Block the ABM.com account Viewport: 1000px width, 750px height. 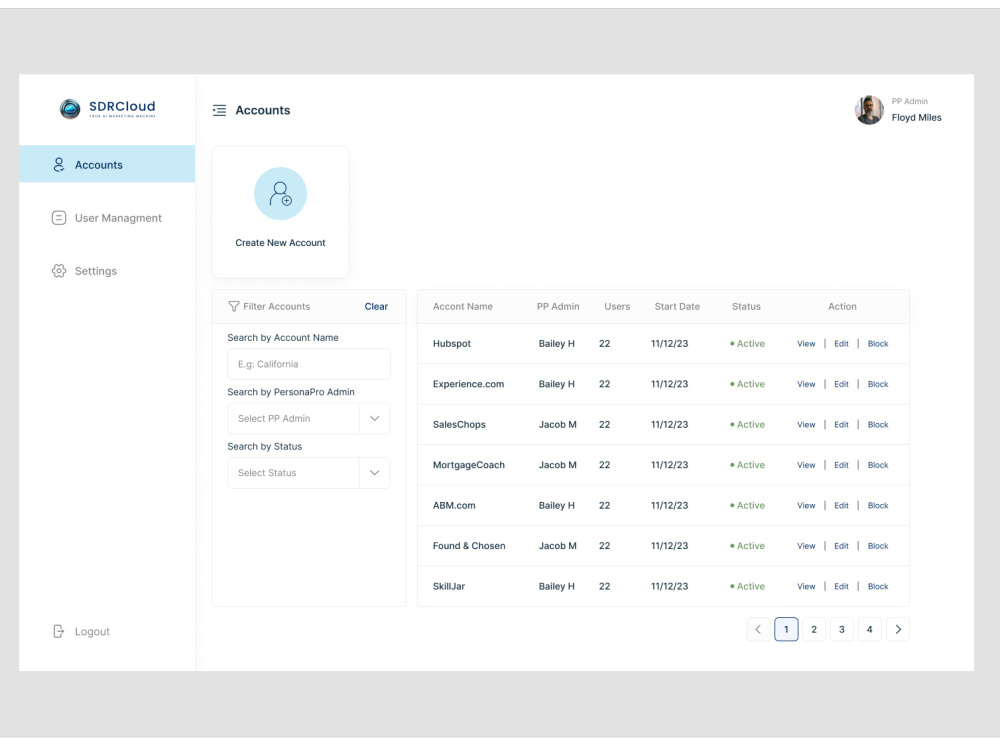pos(878,506)
